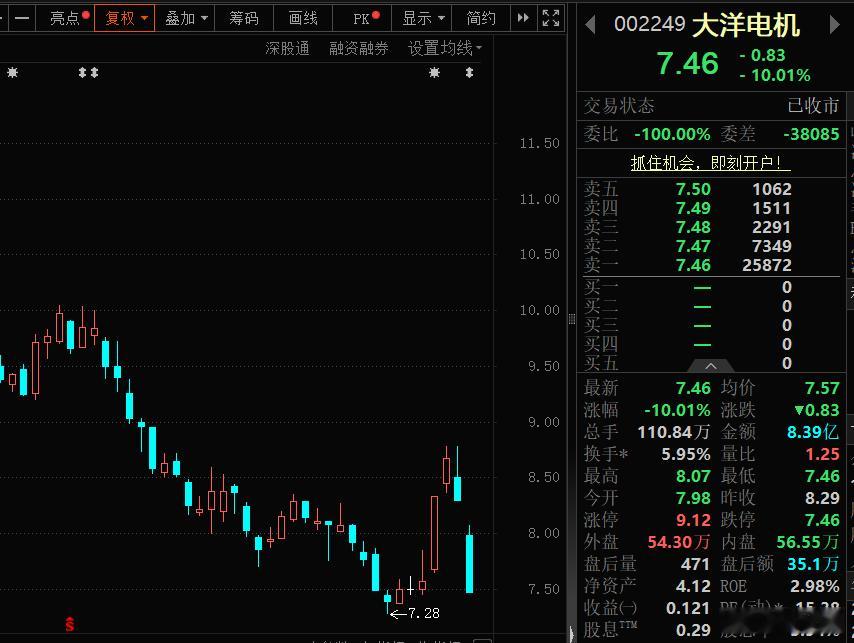Click the minus zoom-out button in toolbar

pyautogui.click(x=22, y=18)
